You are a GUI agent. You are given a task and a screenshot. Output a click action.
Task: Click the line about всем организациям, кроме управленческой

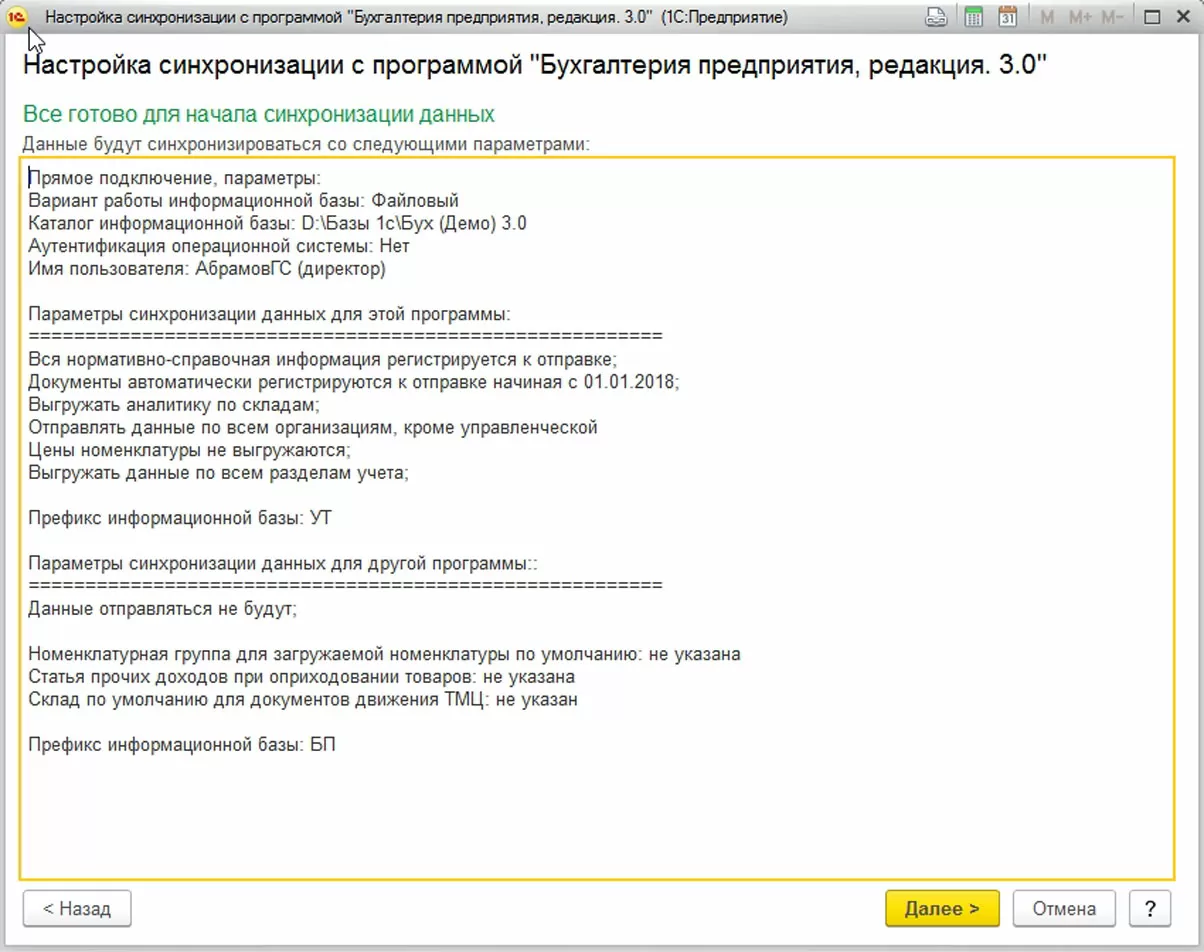[313, 427]
